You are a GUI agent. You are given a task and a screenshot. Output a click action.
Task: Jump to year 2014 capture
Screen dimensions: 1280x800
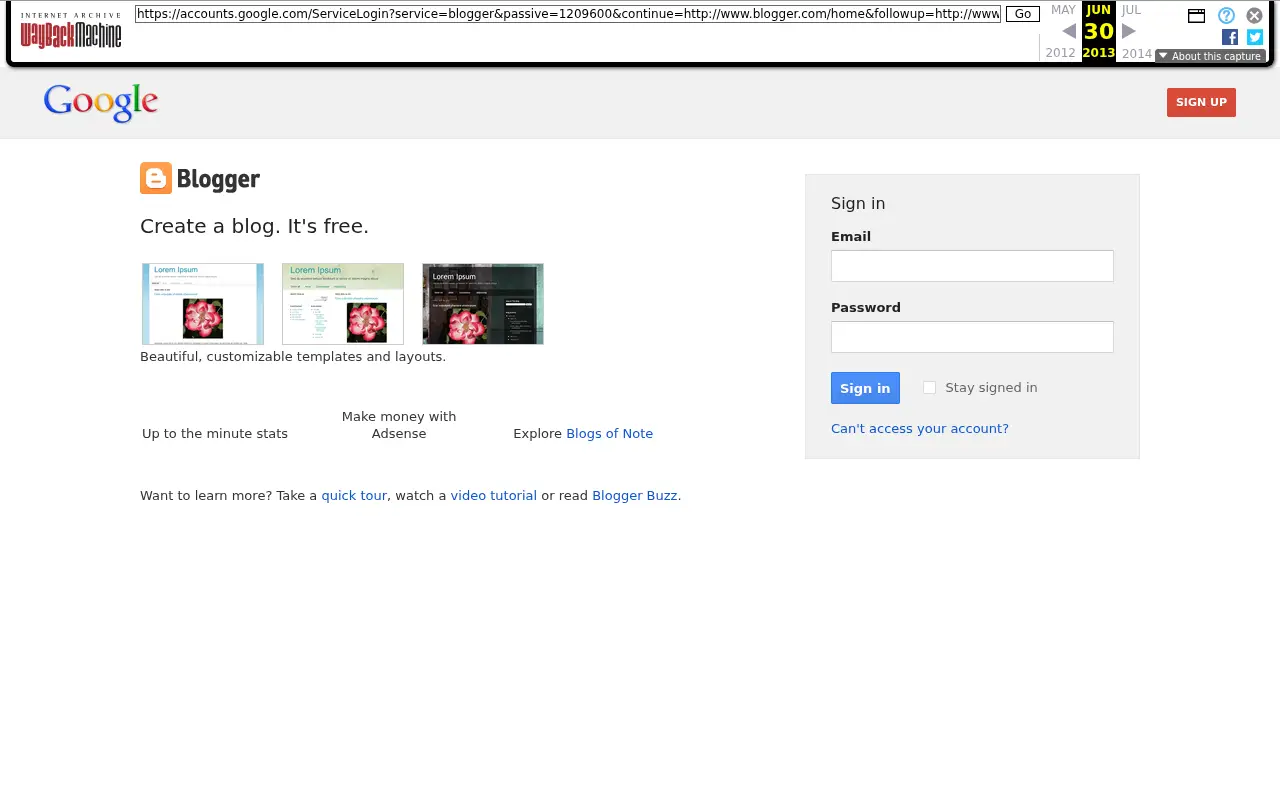point(1137,53)
